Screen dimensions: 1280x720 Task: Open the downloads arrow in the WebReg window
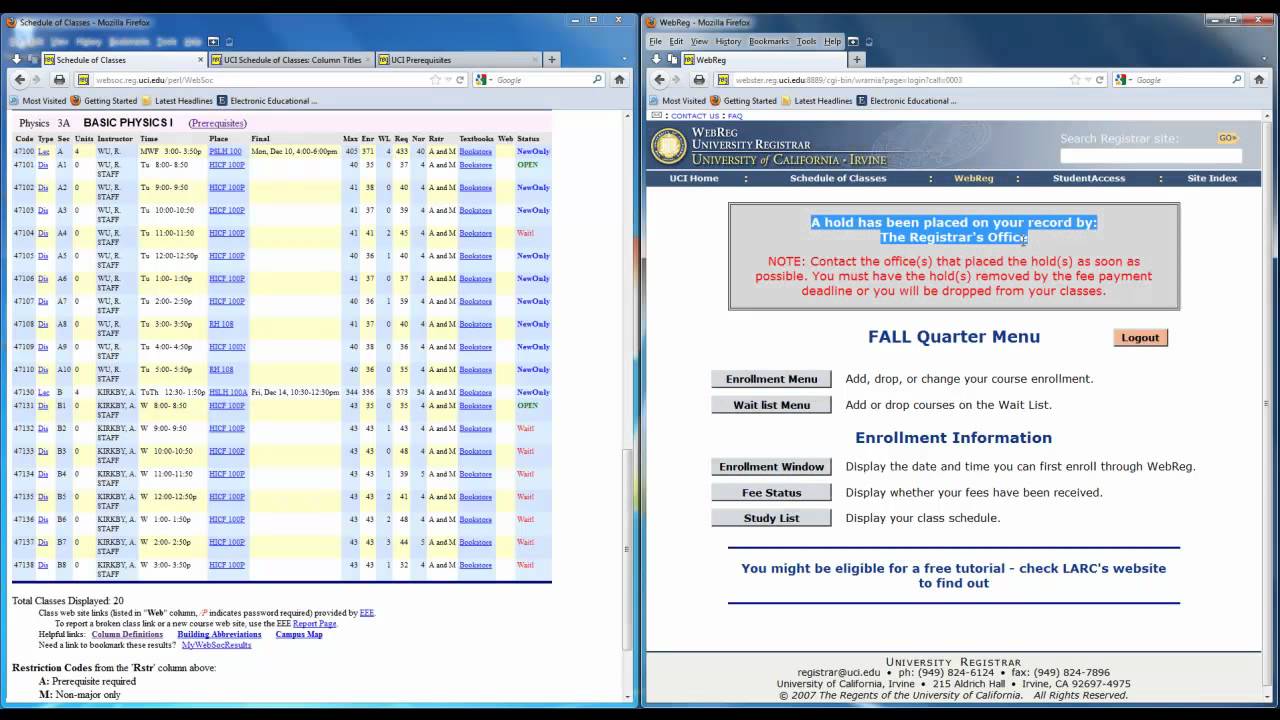point(657,60)
